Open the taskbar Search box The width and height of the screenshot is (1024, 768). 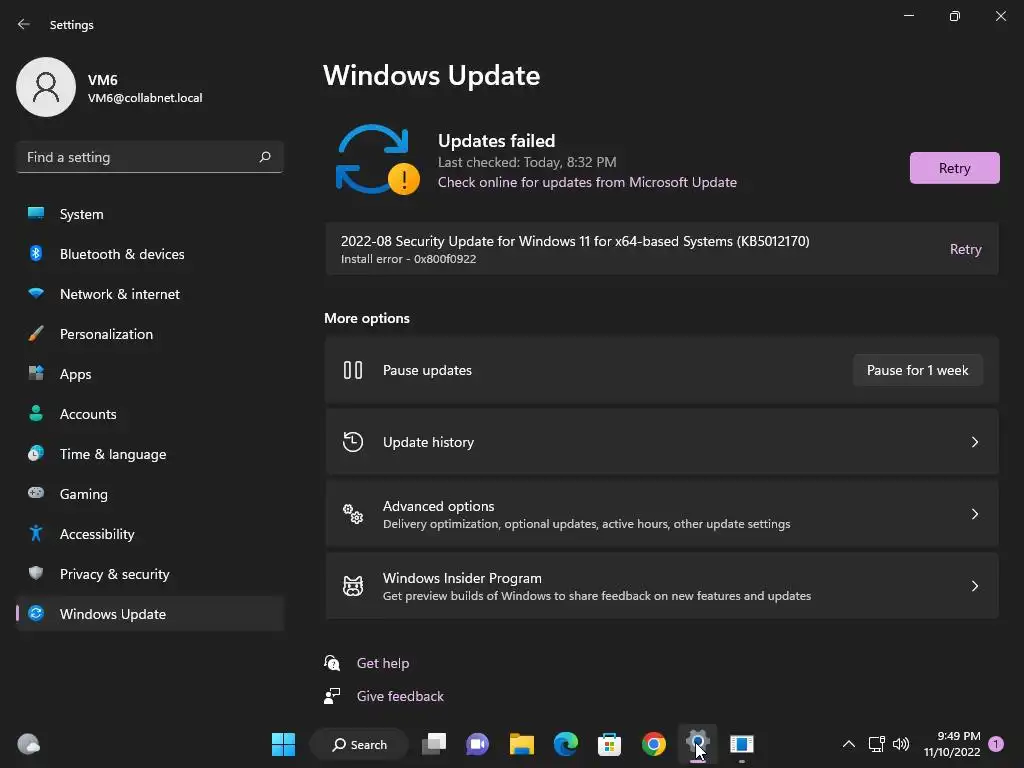(x=359, y=744)
